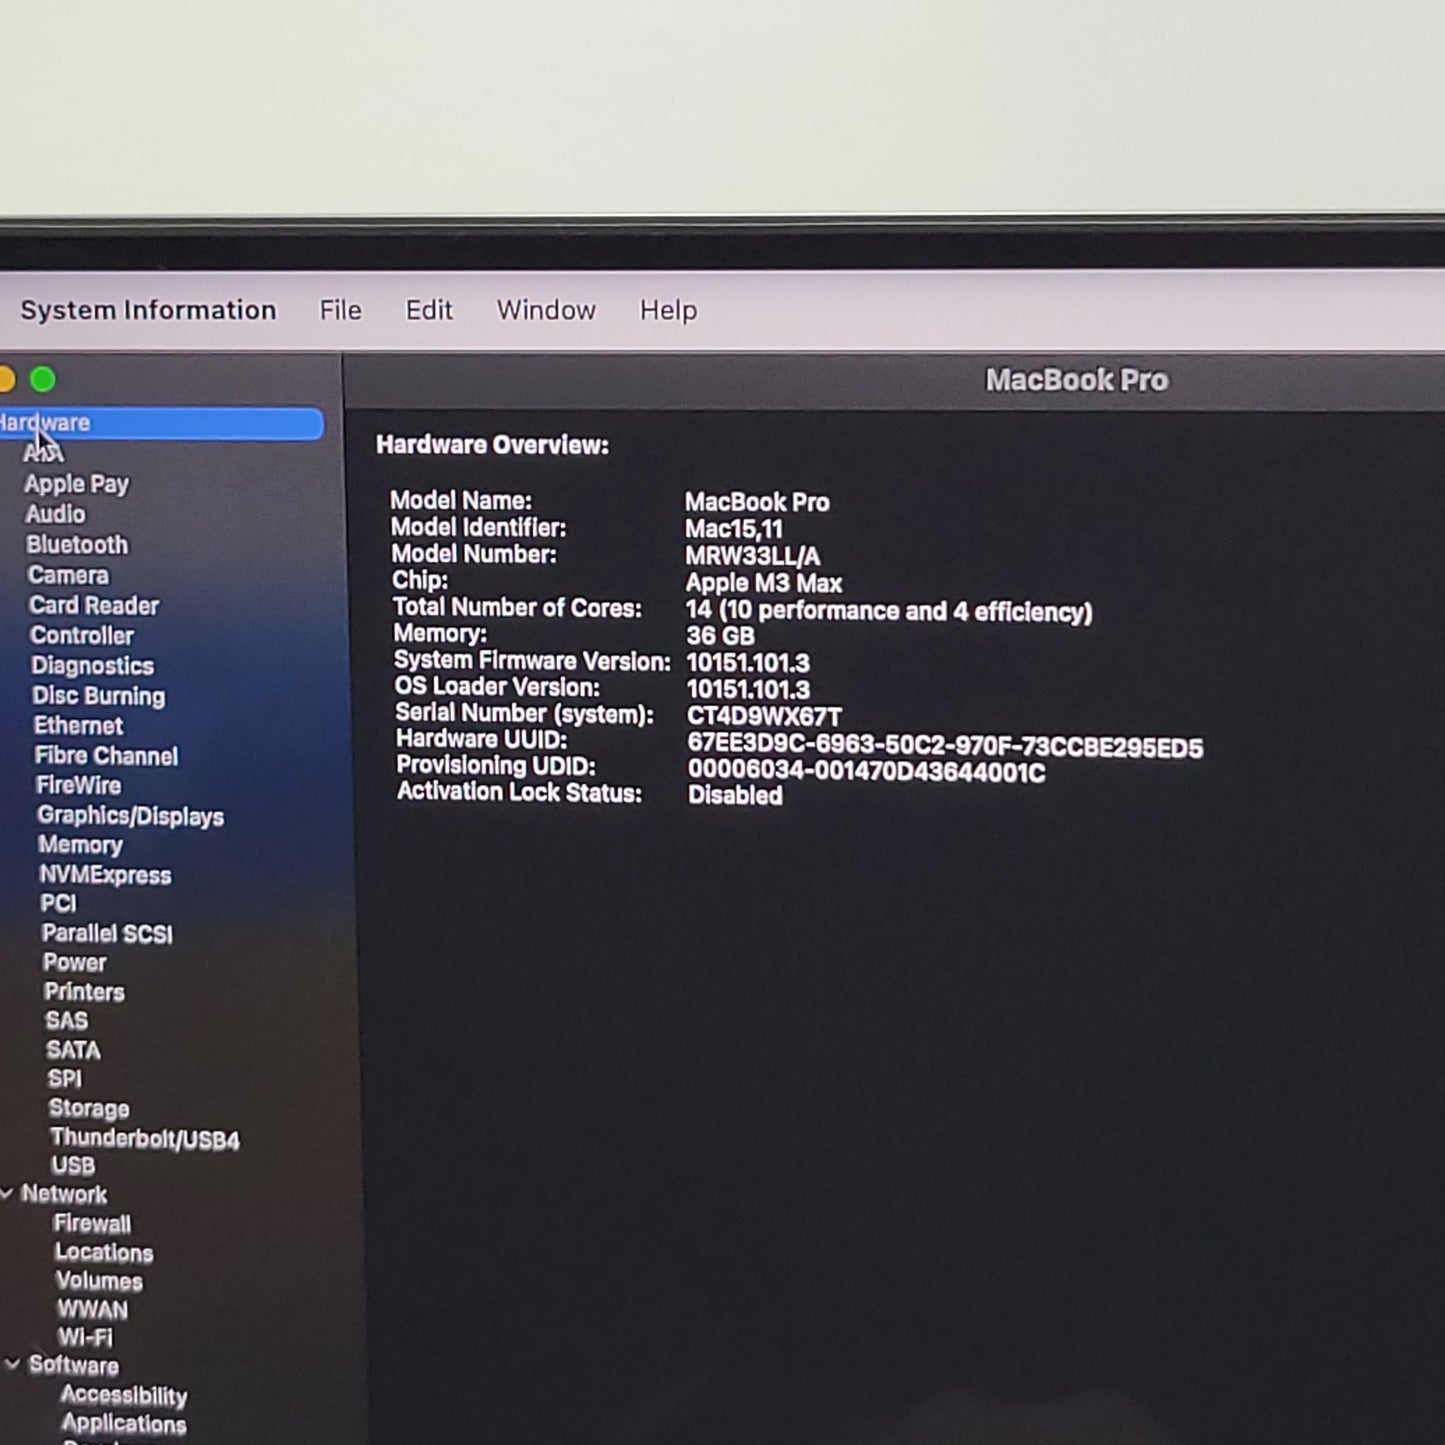The height and width of the screenshot is (1445, 1445).
Task: Click the MacBook Pro window title
Action: [1077, 380]
